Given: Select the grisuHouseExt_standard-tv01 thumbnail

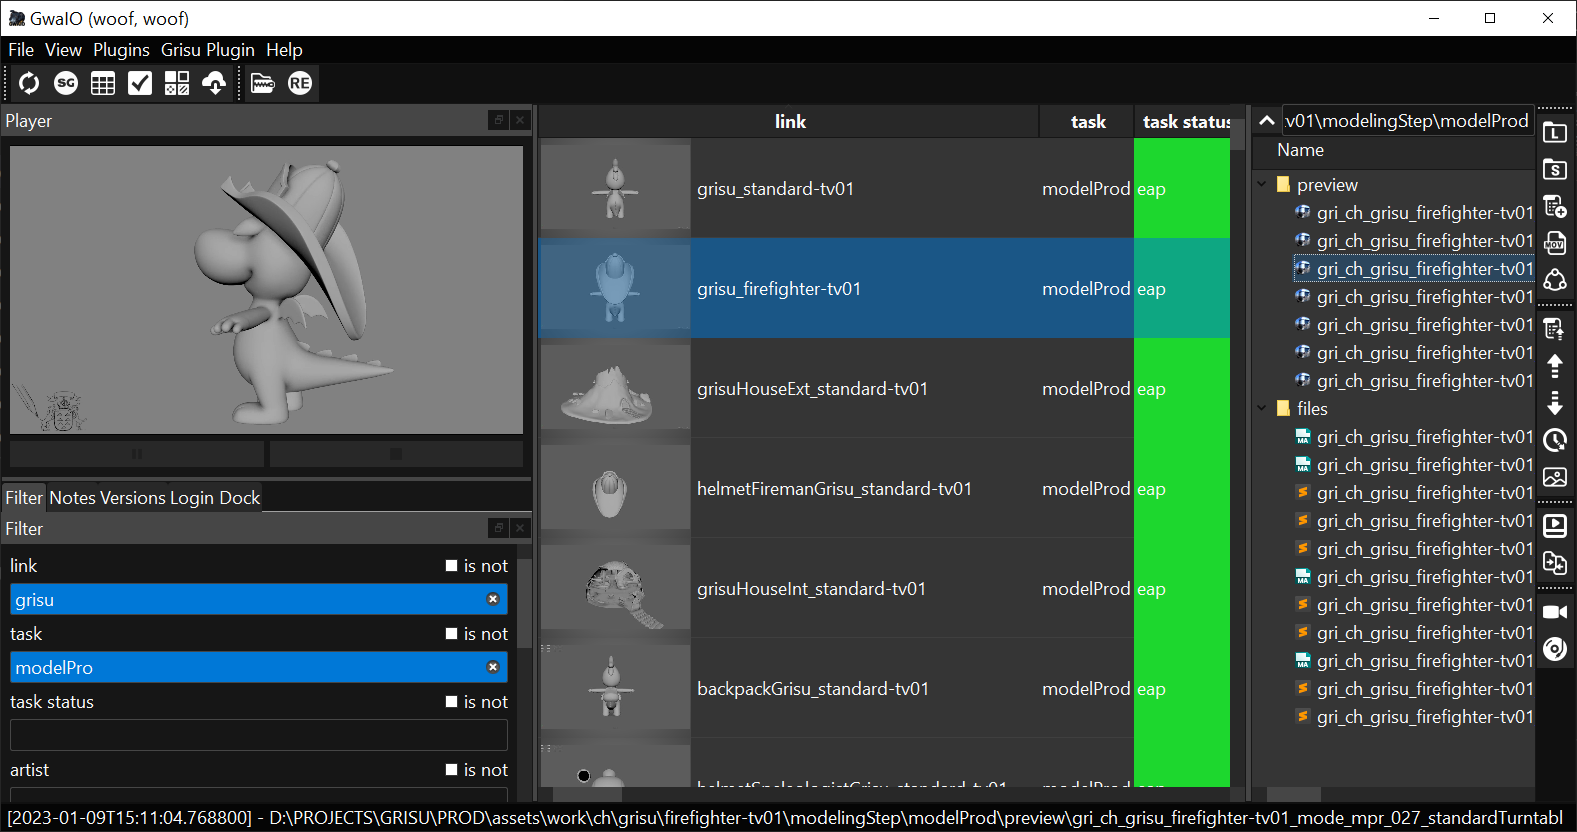Looking at the screenshot, I should point(614,389).
